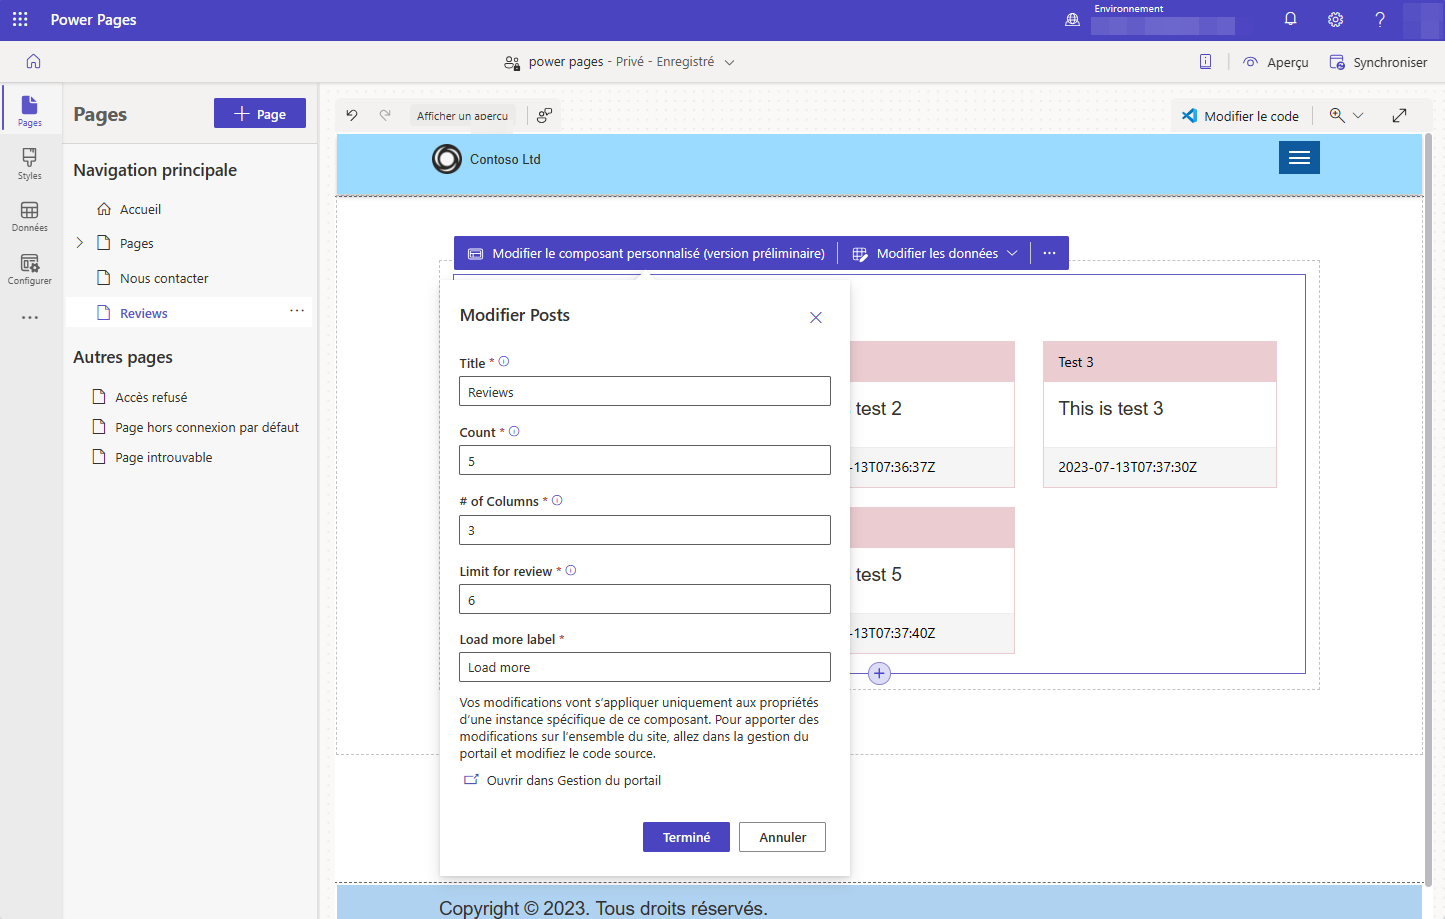Viewport: 1445px width, 919px height.
Task: Click Afficher un aperçu
Action: point(462,116)
